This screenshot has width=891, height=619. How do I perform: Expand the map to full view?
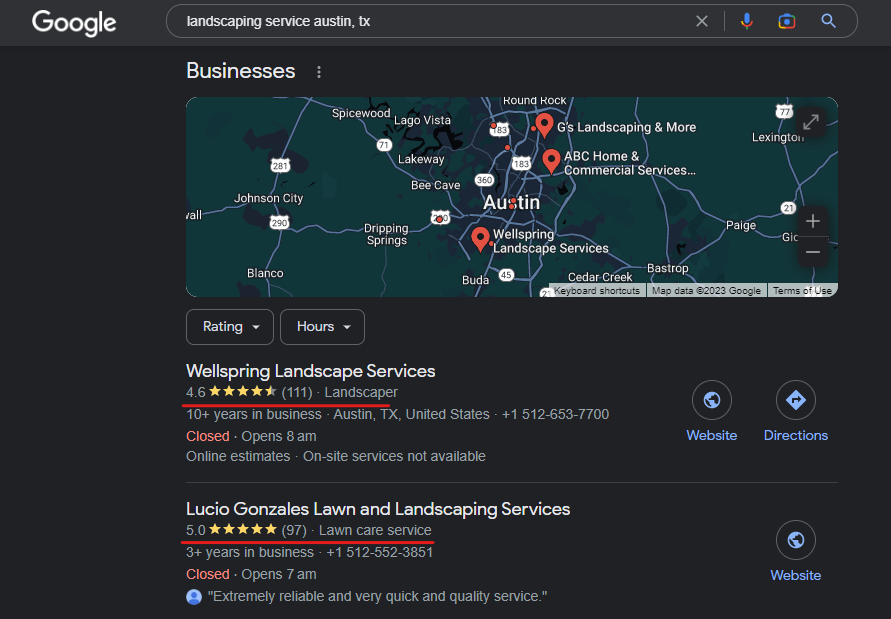tap(811, 122)
